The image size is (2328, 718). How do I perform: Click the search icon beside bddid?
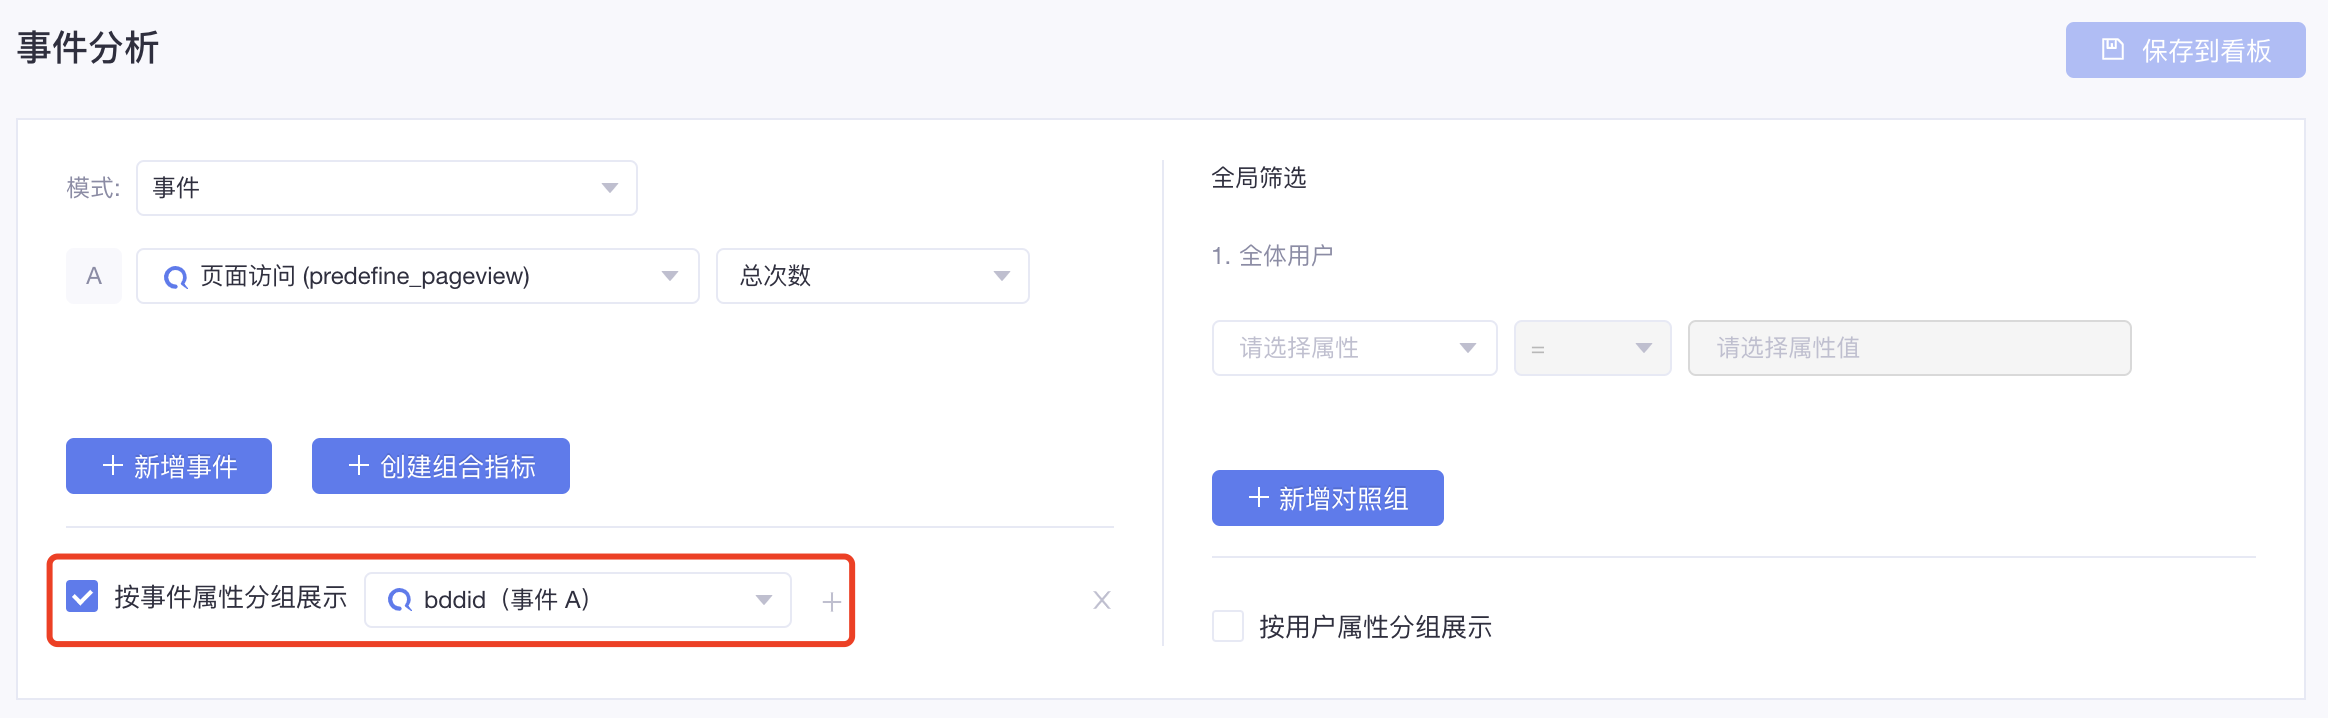click(x=400, y=600)
